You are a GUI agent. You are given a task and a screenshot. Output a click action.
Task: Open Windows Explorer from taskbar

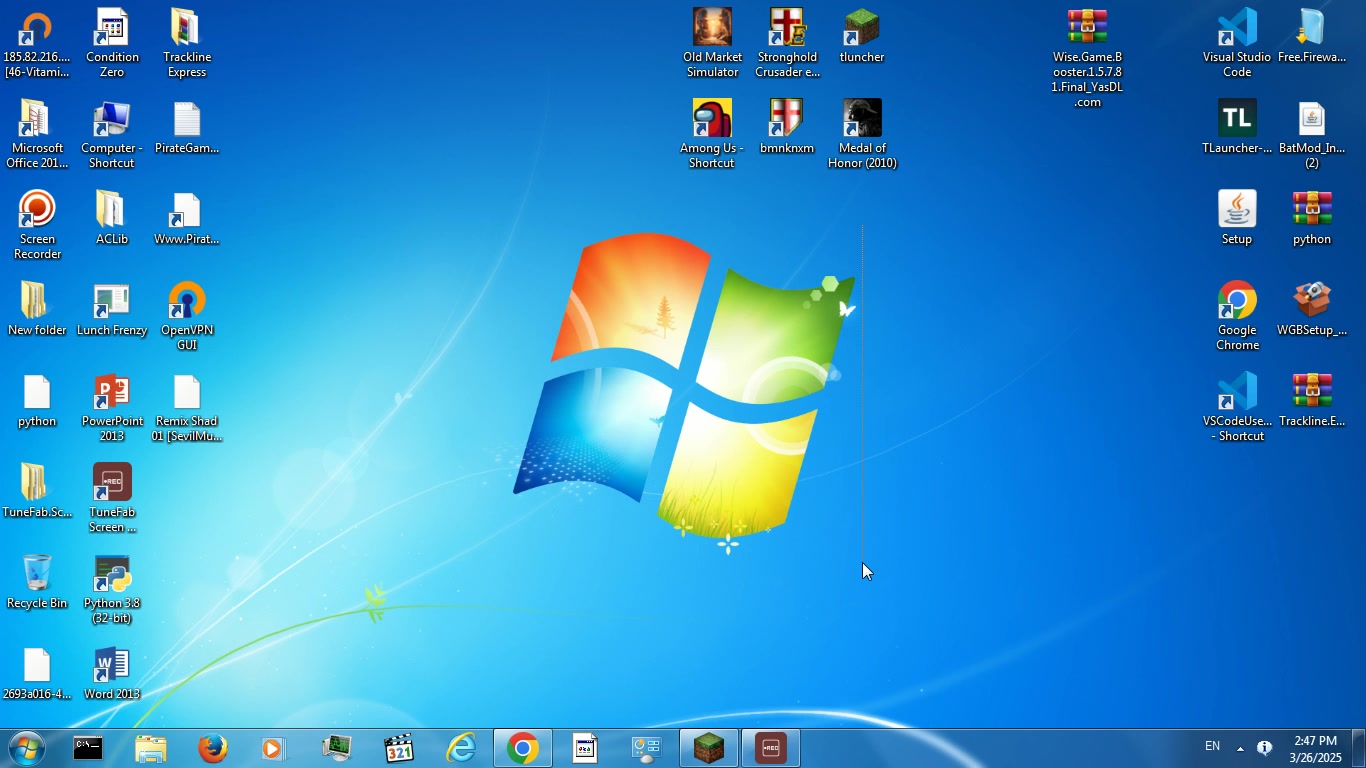click(150, 749)
